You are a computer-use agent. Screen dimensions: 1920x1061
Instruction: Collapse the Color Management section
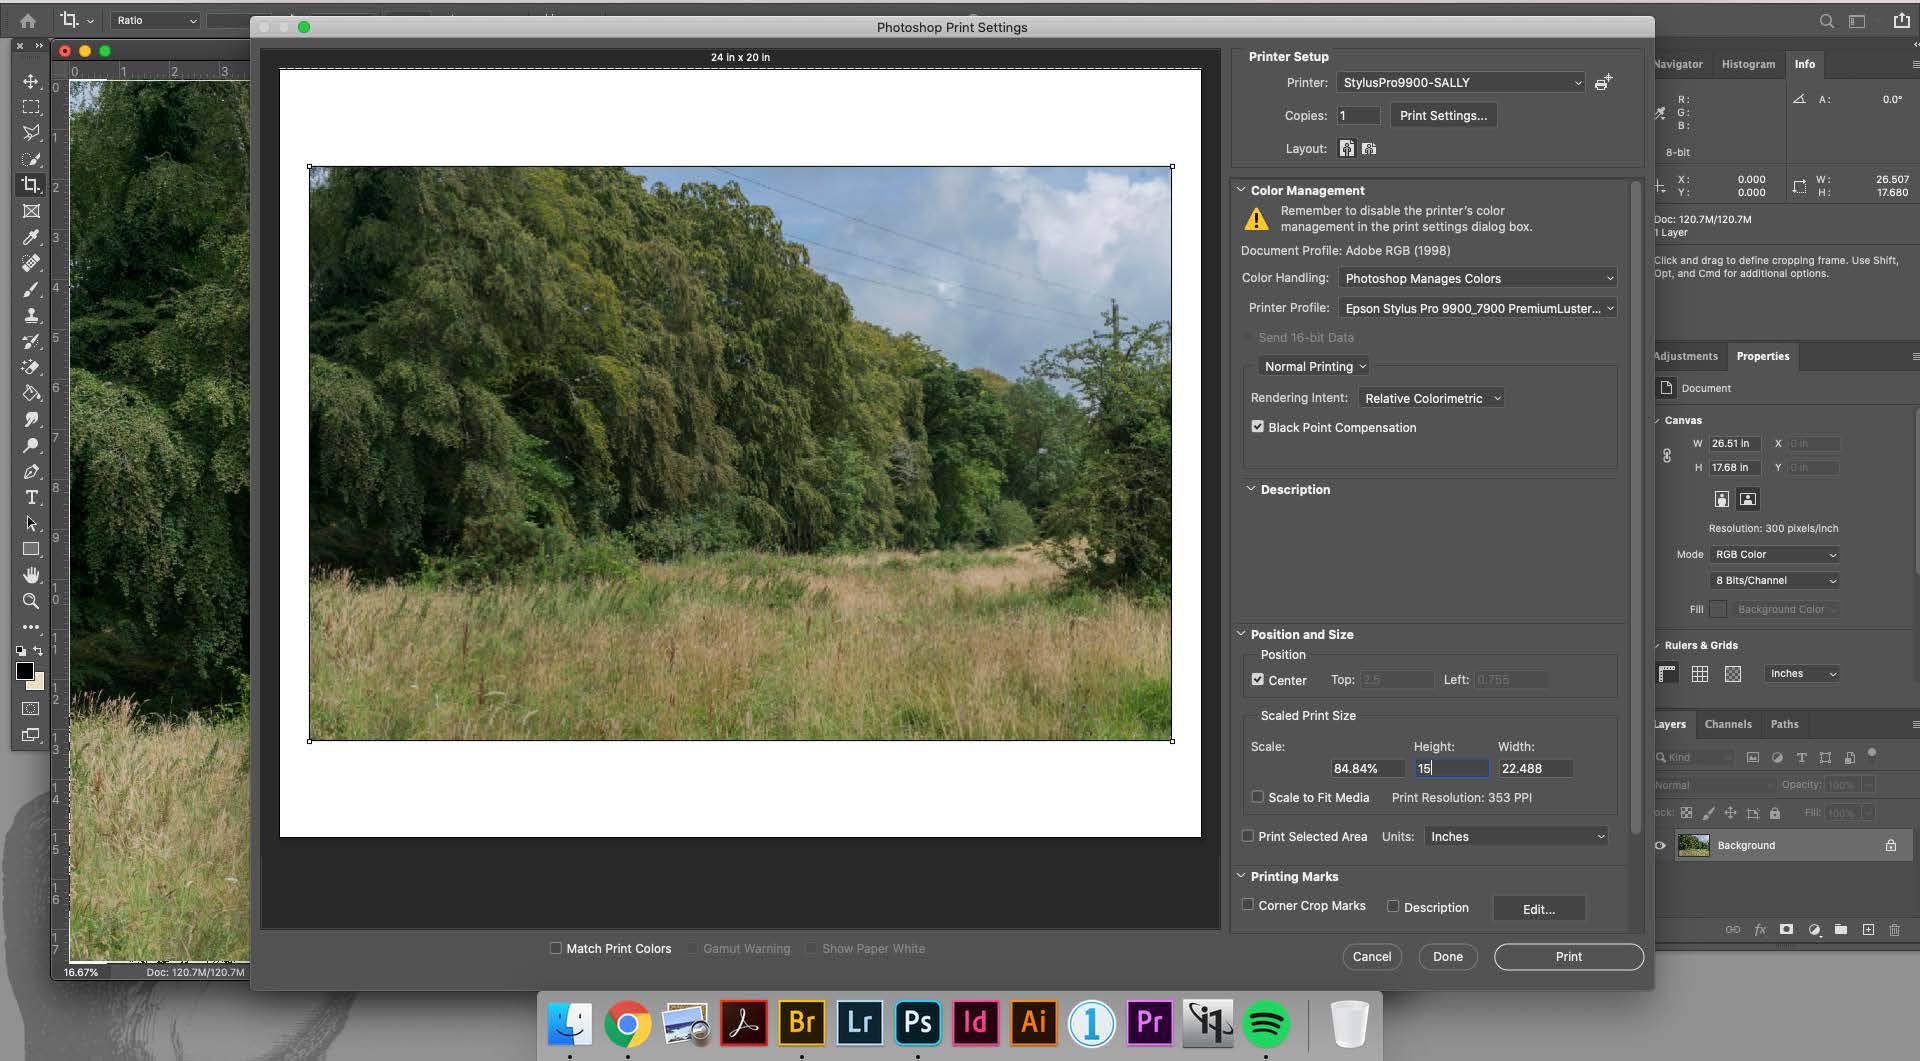(x=1241, y=190)
